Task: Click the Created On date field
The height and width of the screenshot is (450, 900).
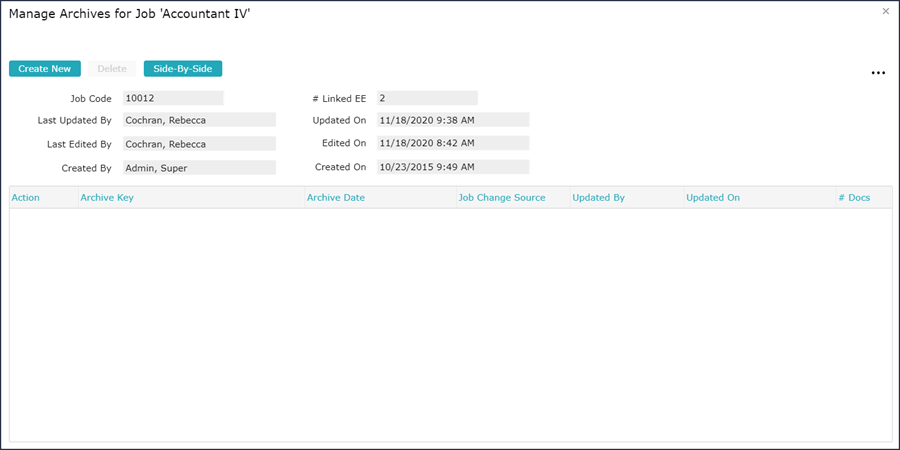Action: [452, 167]
